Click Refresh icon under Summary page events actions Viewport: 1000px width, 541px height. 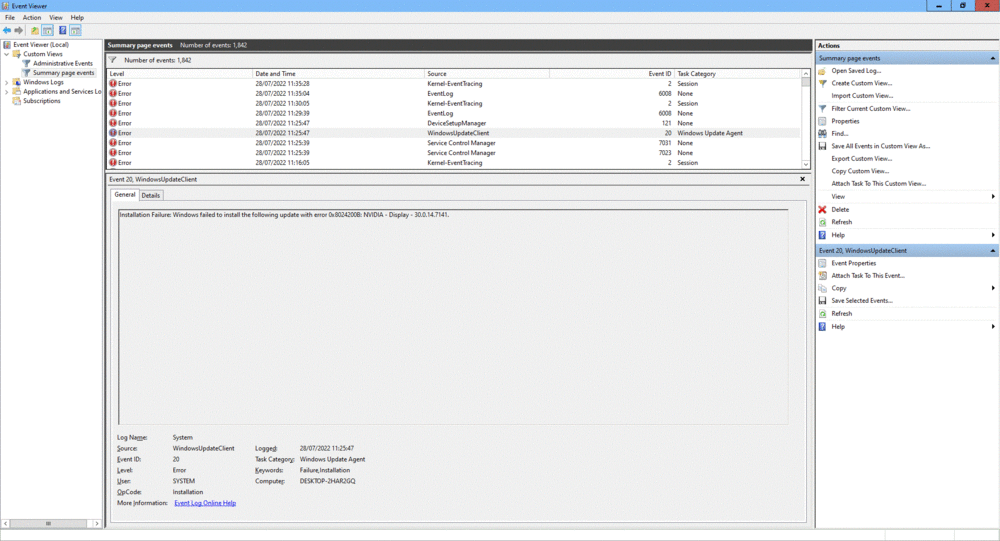823,222
